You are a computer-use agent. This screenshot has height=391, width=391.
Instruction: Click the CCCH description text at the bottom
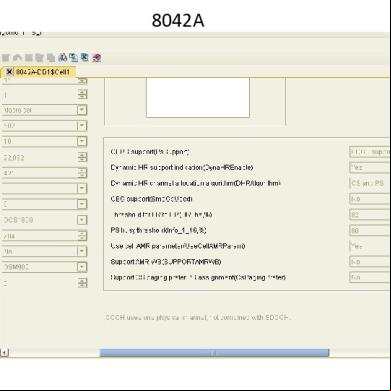(x=198, y=317)
